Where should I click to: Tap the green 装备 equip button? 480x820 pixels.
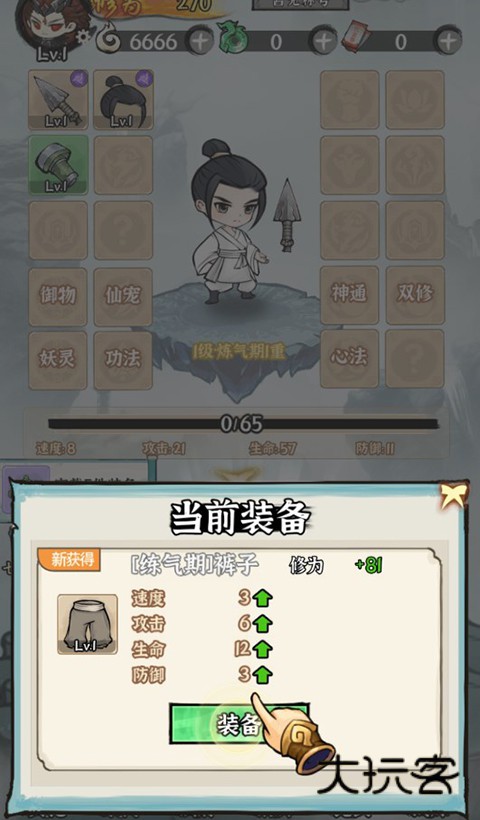[238, 724]
